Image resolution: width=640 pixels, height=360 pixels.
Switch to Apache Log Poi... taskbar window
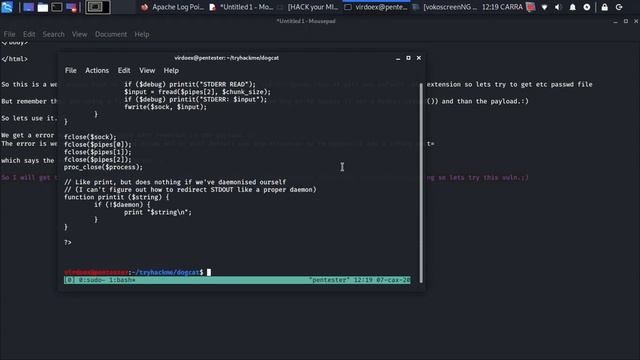(172, 7)
